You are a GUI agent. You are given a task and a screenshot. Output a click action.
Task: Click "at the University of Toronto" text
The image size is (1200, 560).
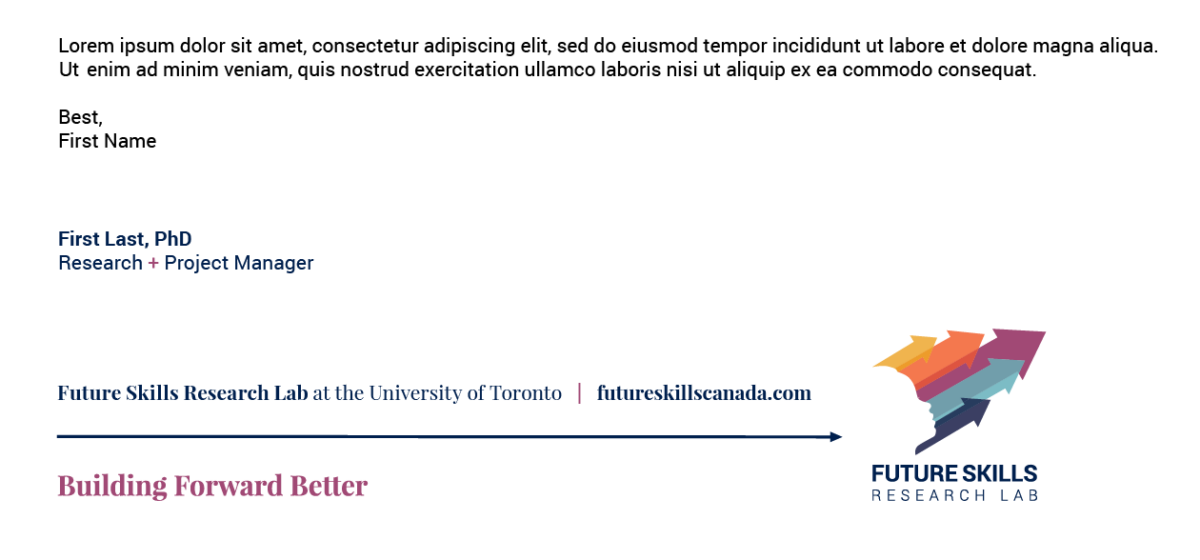click(437, 393)
